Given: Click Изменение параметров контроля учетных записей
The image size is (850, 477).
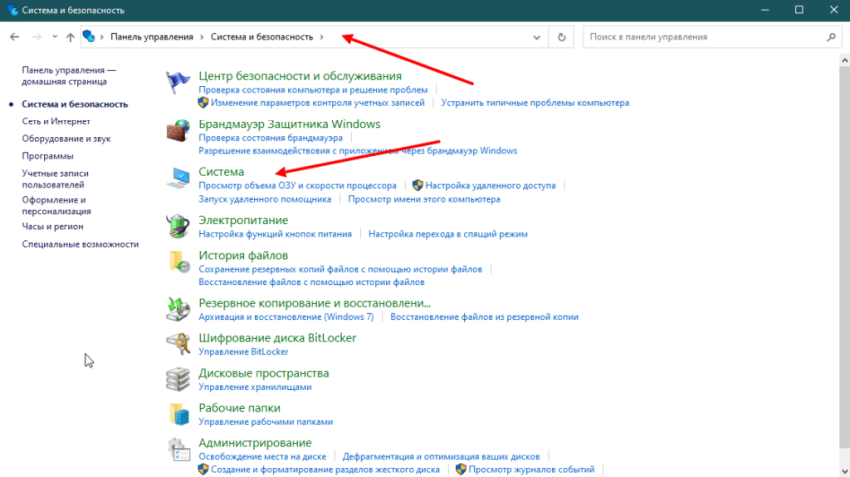Looking at the screenshot, I should point(318,102).
